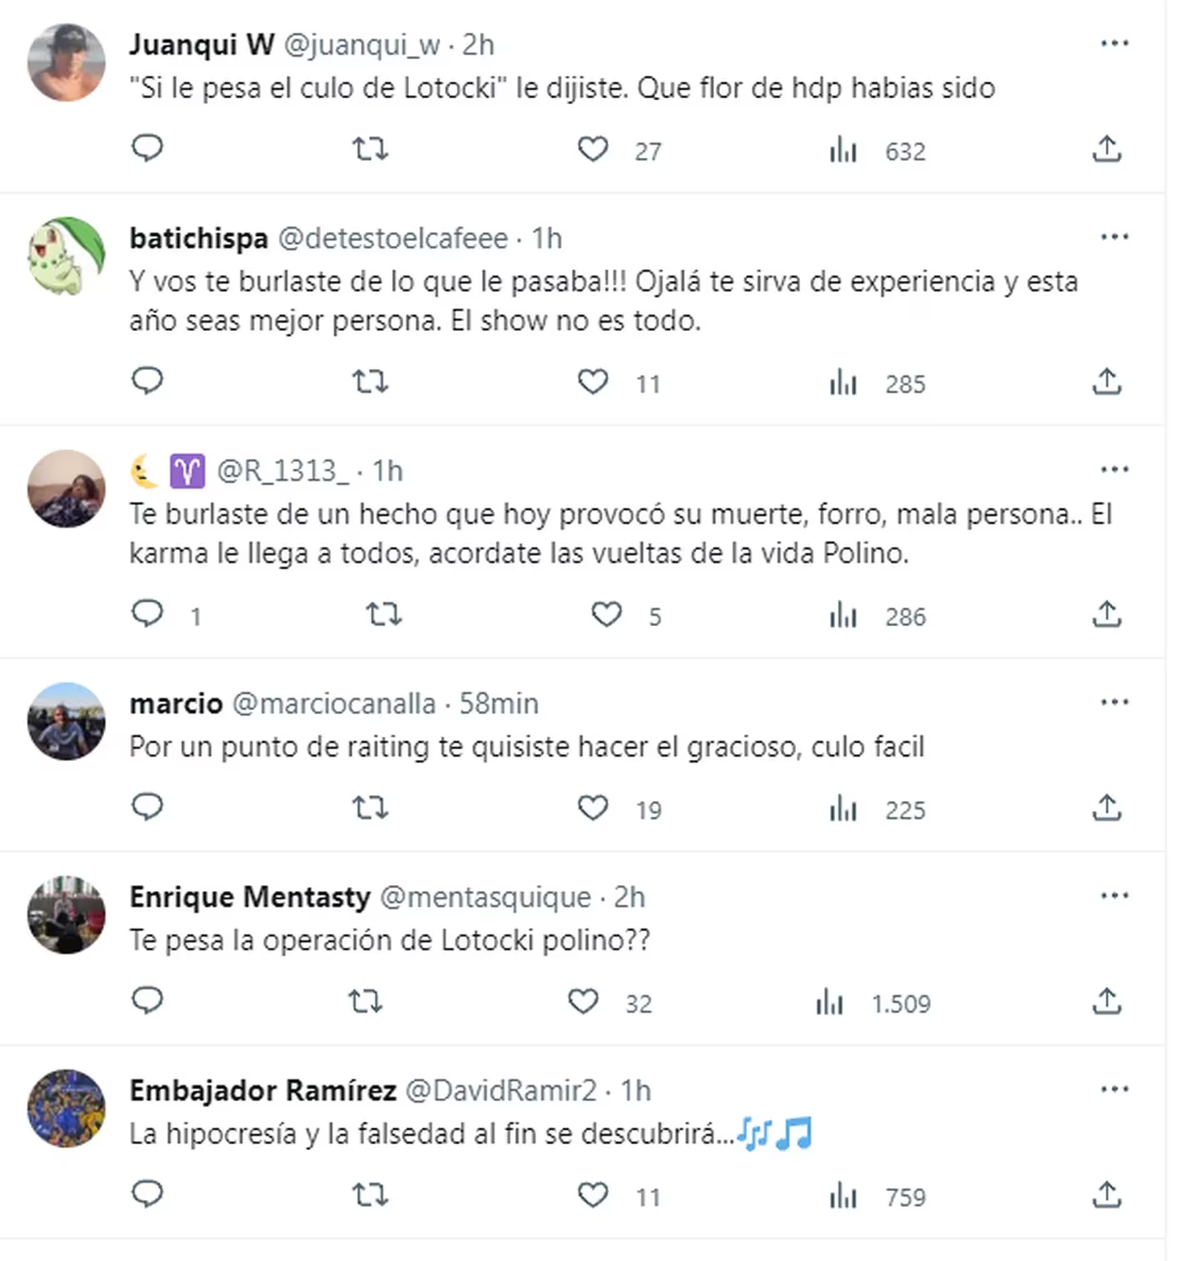Open Juanqui W's profile picture
The image size is (1200, 1261).
(66, 64)
